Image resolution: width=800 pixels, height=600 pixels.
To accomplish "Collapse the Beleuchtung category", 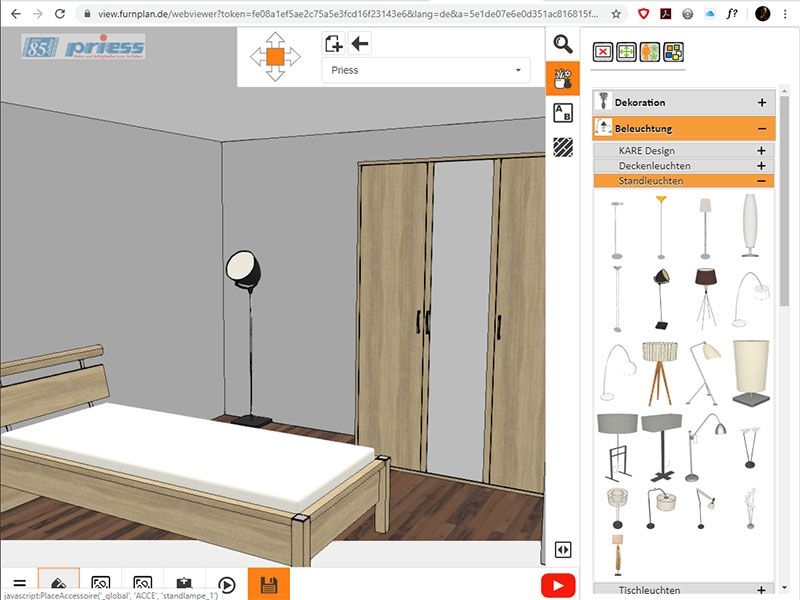I will 762,128.
